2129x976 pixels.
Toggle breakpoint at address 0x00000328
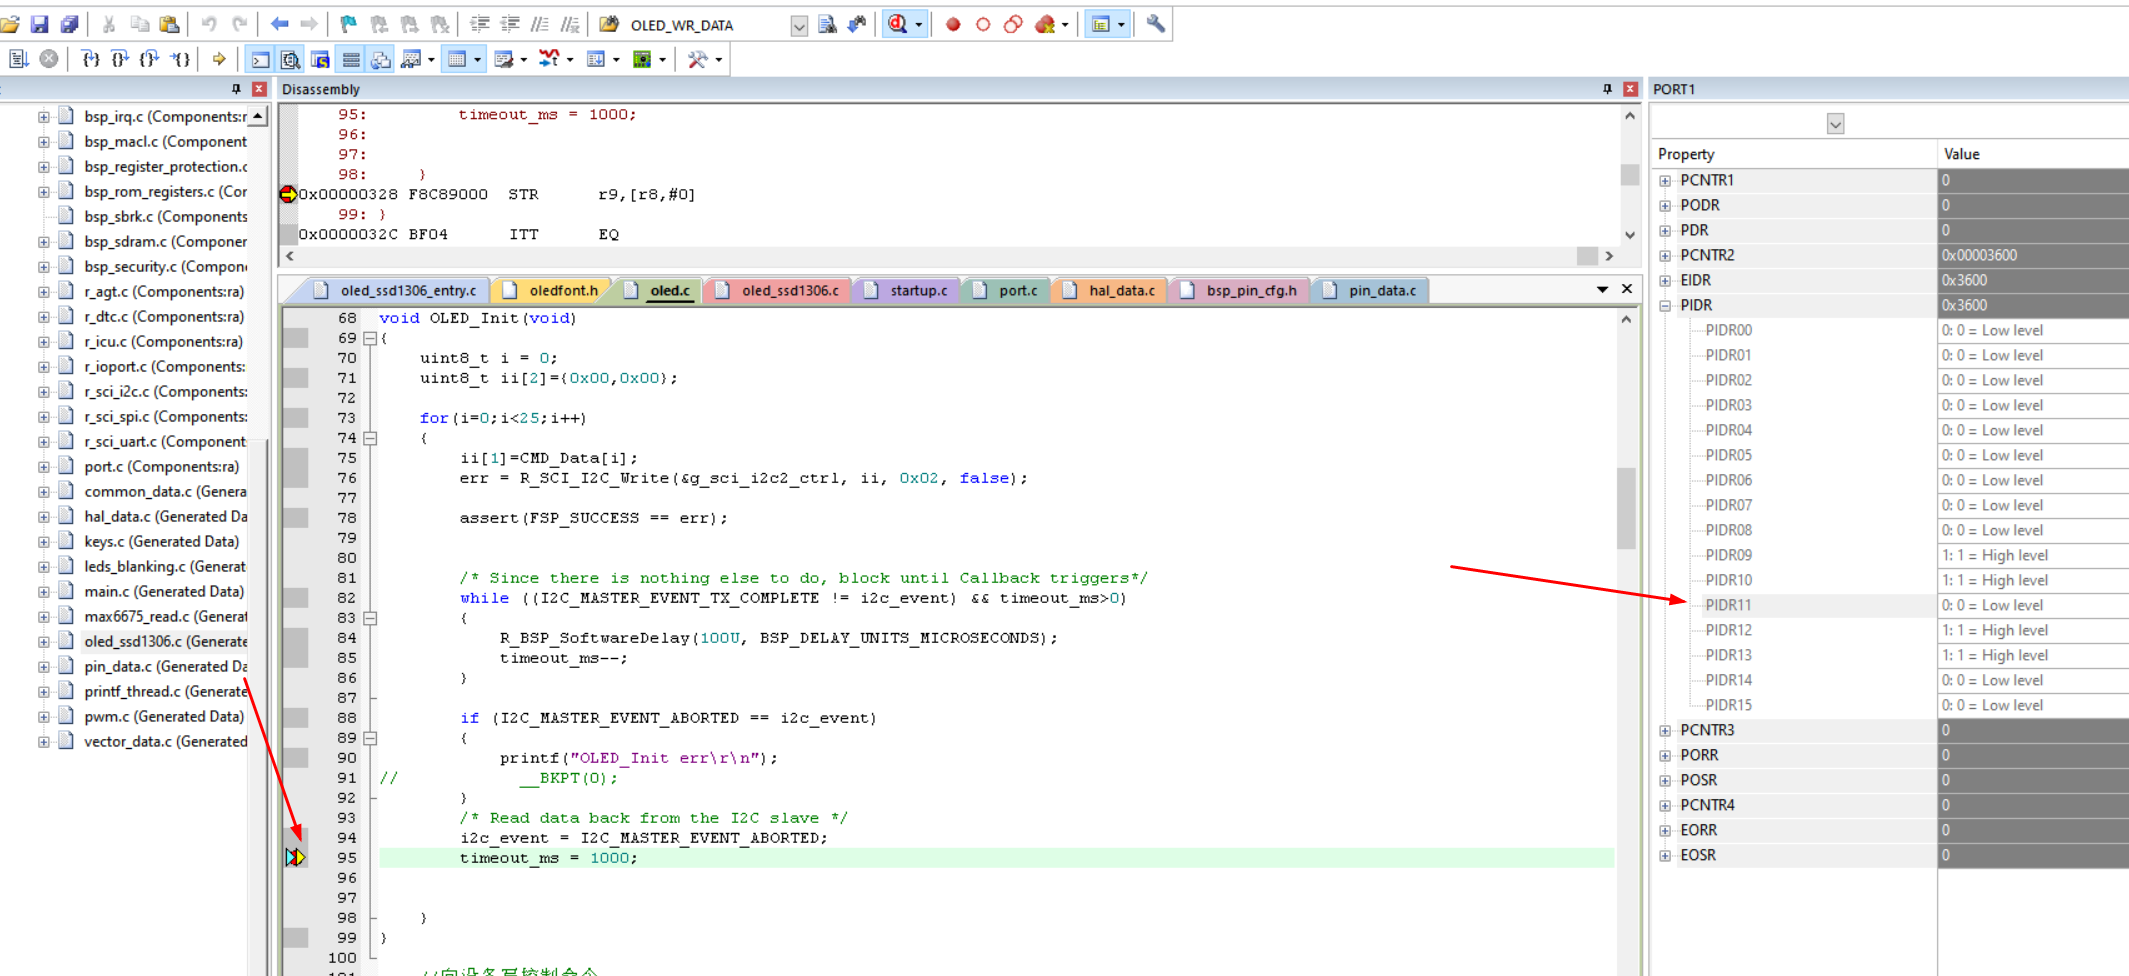(288, 194)
